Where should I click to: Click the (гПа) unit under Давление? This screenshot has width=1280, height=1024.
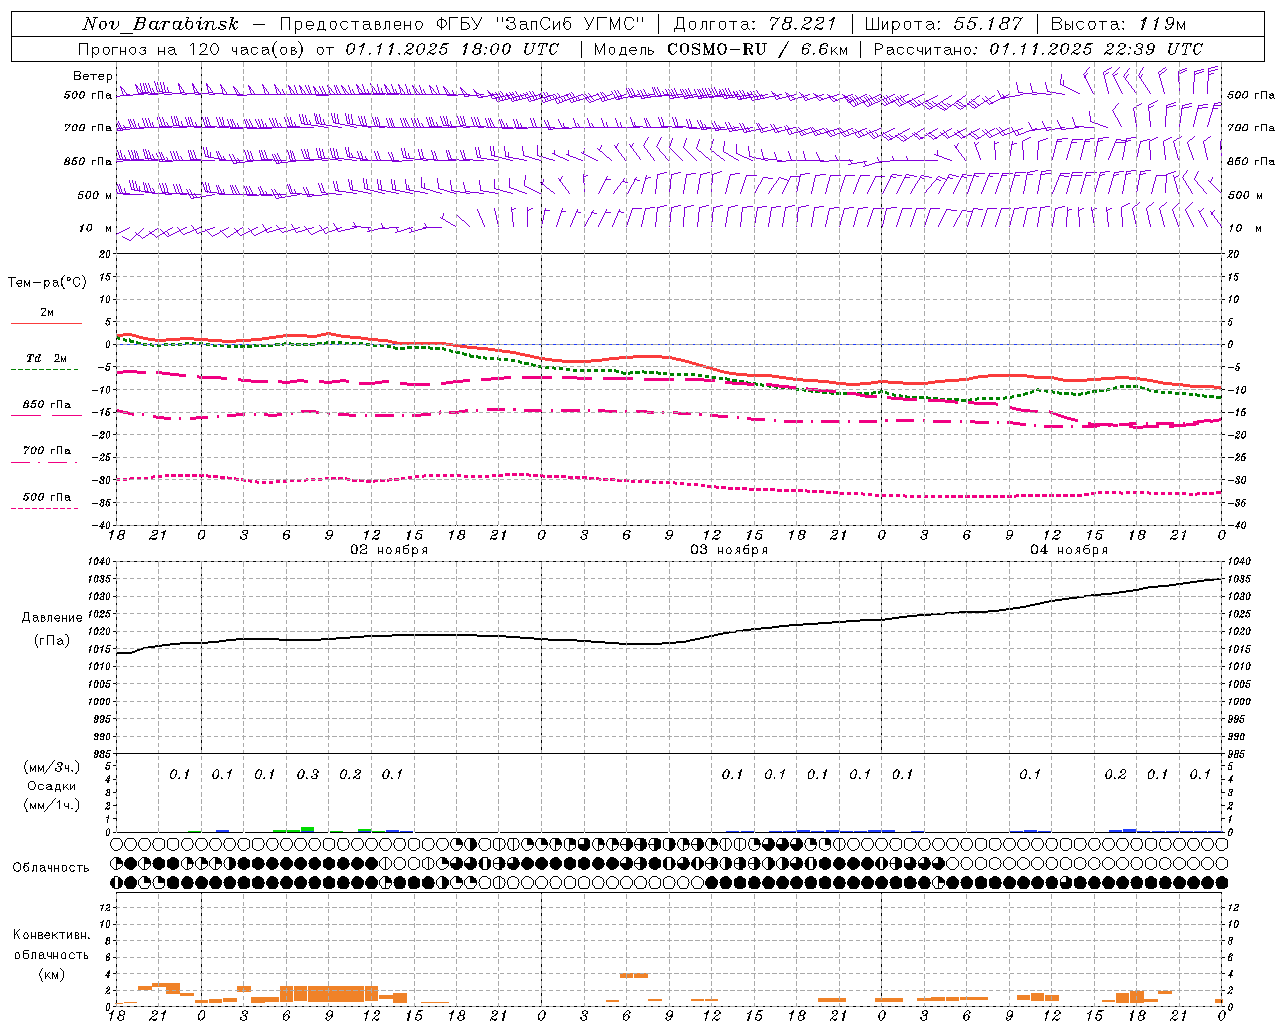pyautogui.click(x=52, y=641)
